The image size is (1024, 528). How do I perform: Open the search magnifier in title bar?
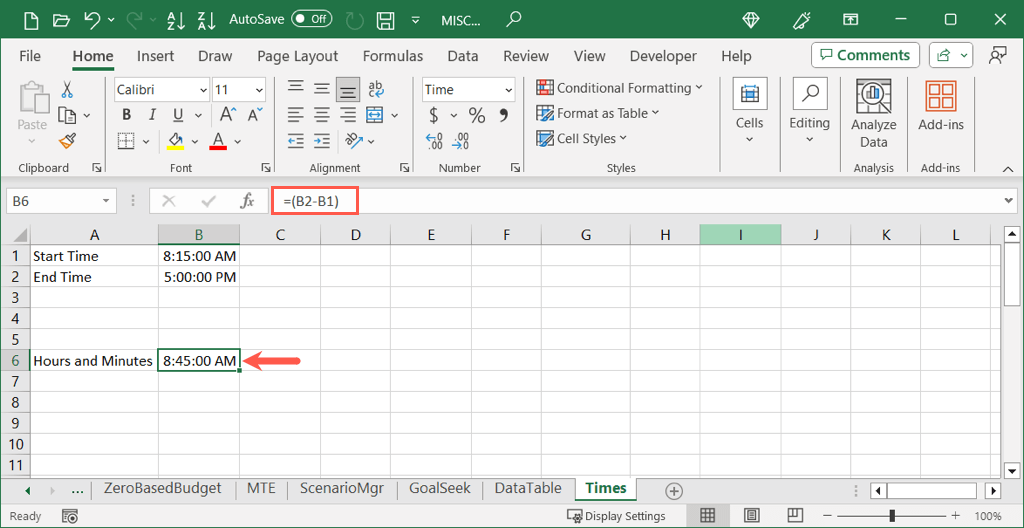click(x=515, y=19)
